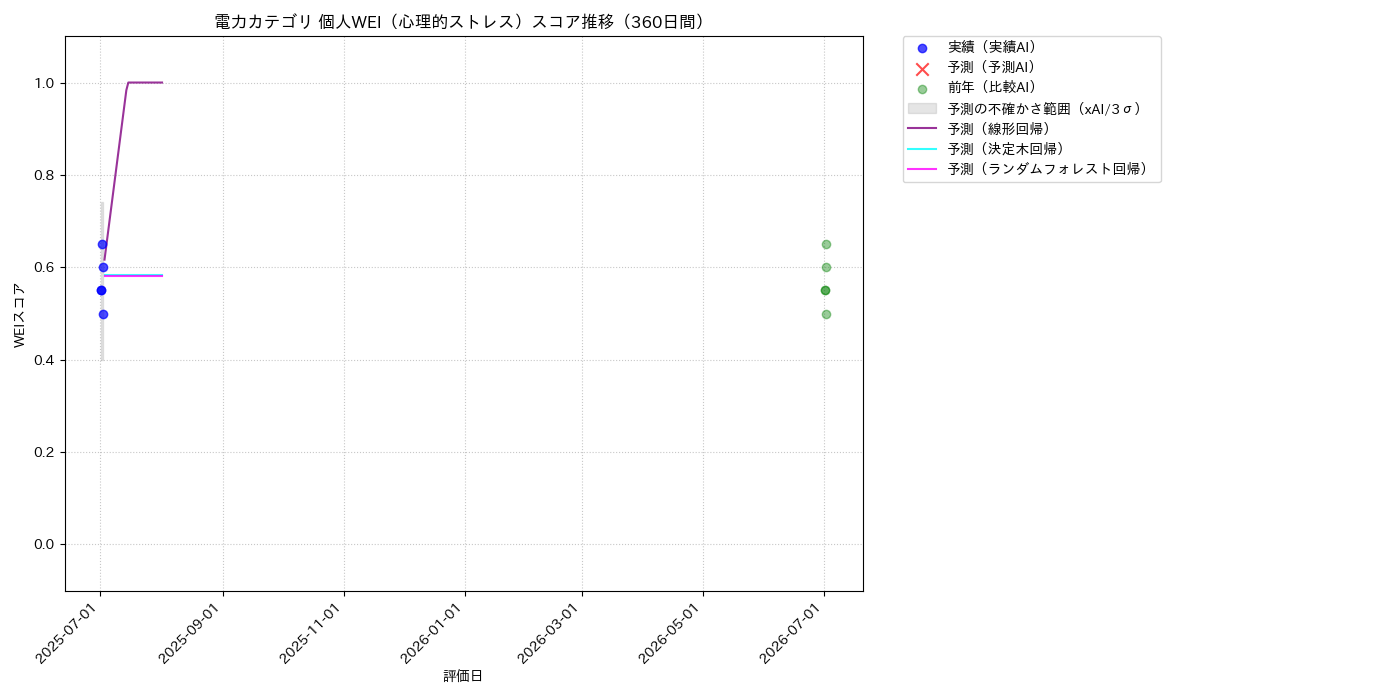
Task: Click the green previous-year point at 0.65
Action: coord(826,244)
